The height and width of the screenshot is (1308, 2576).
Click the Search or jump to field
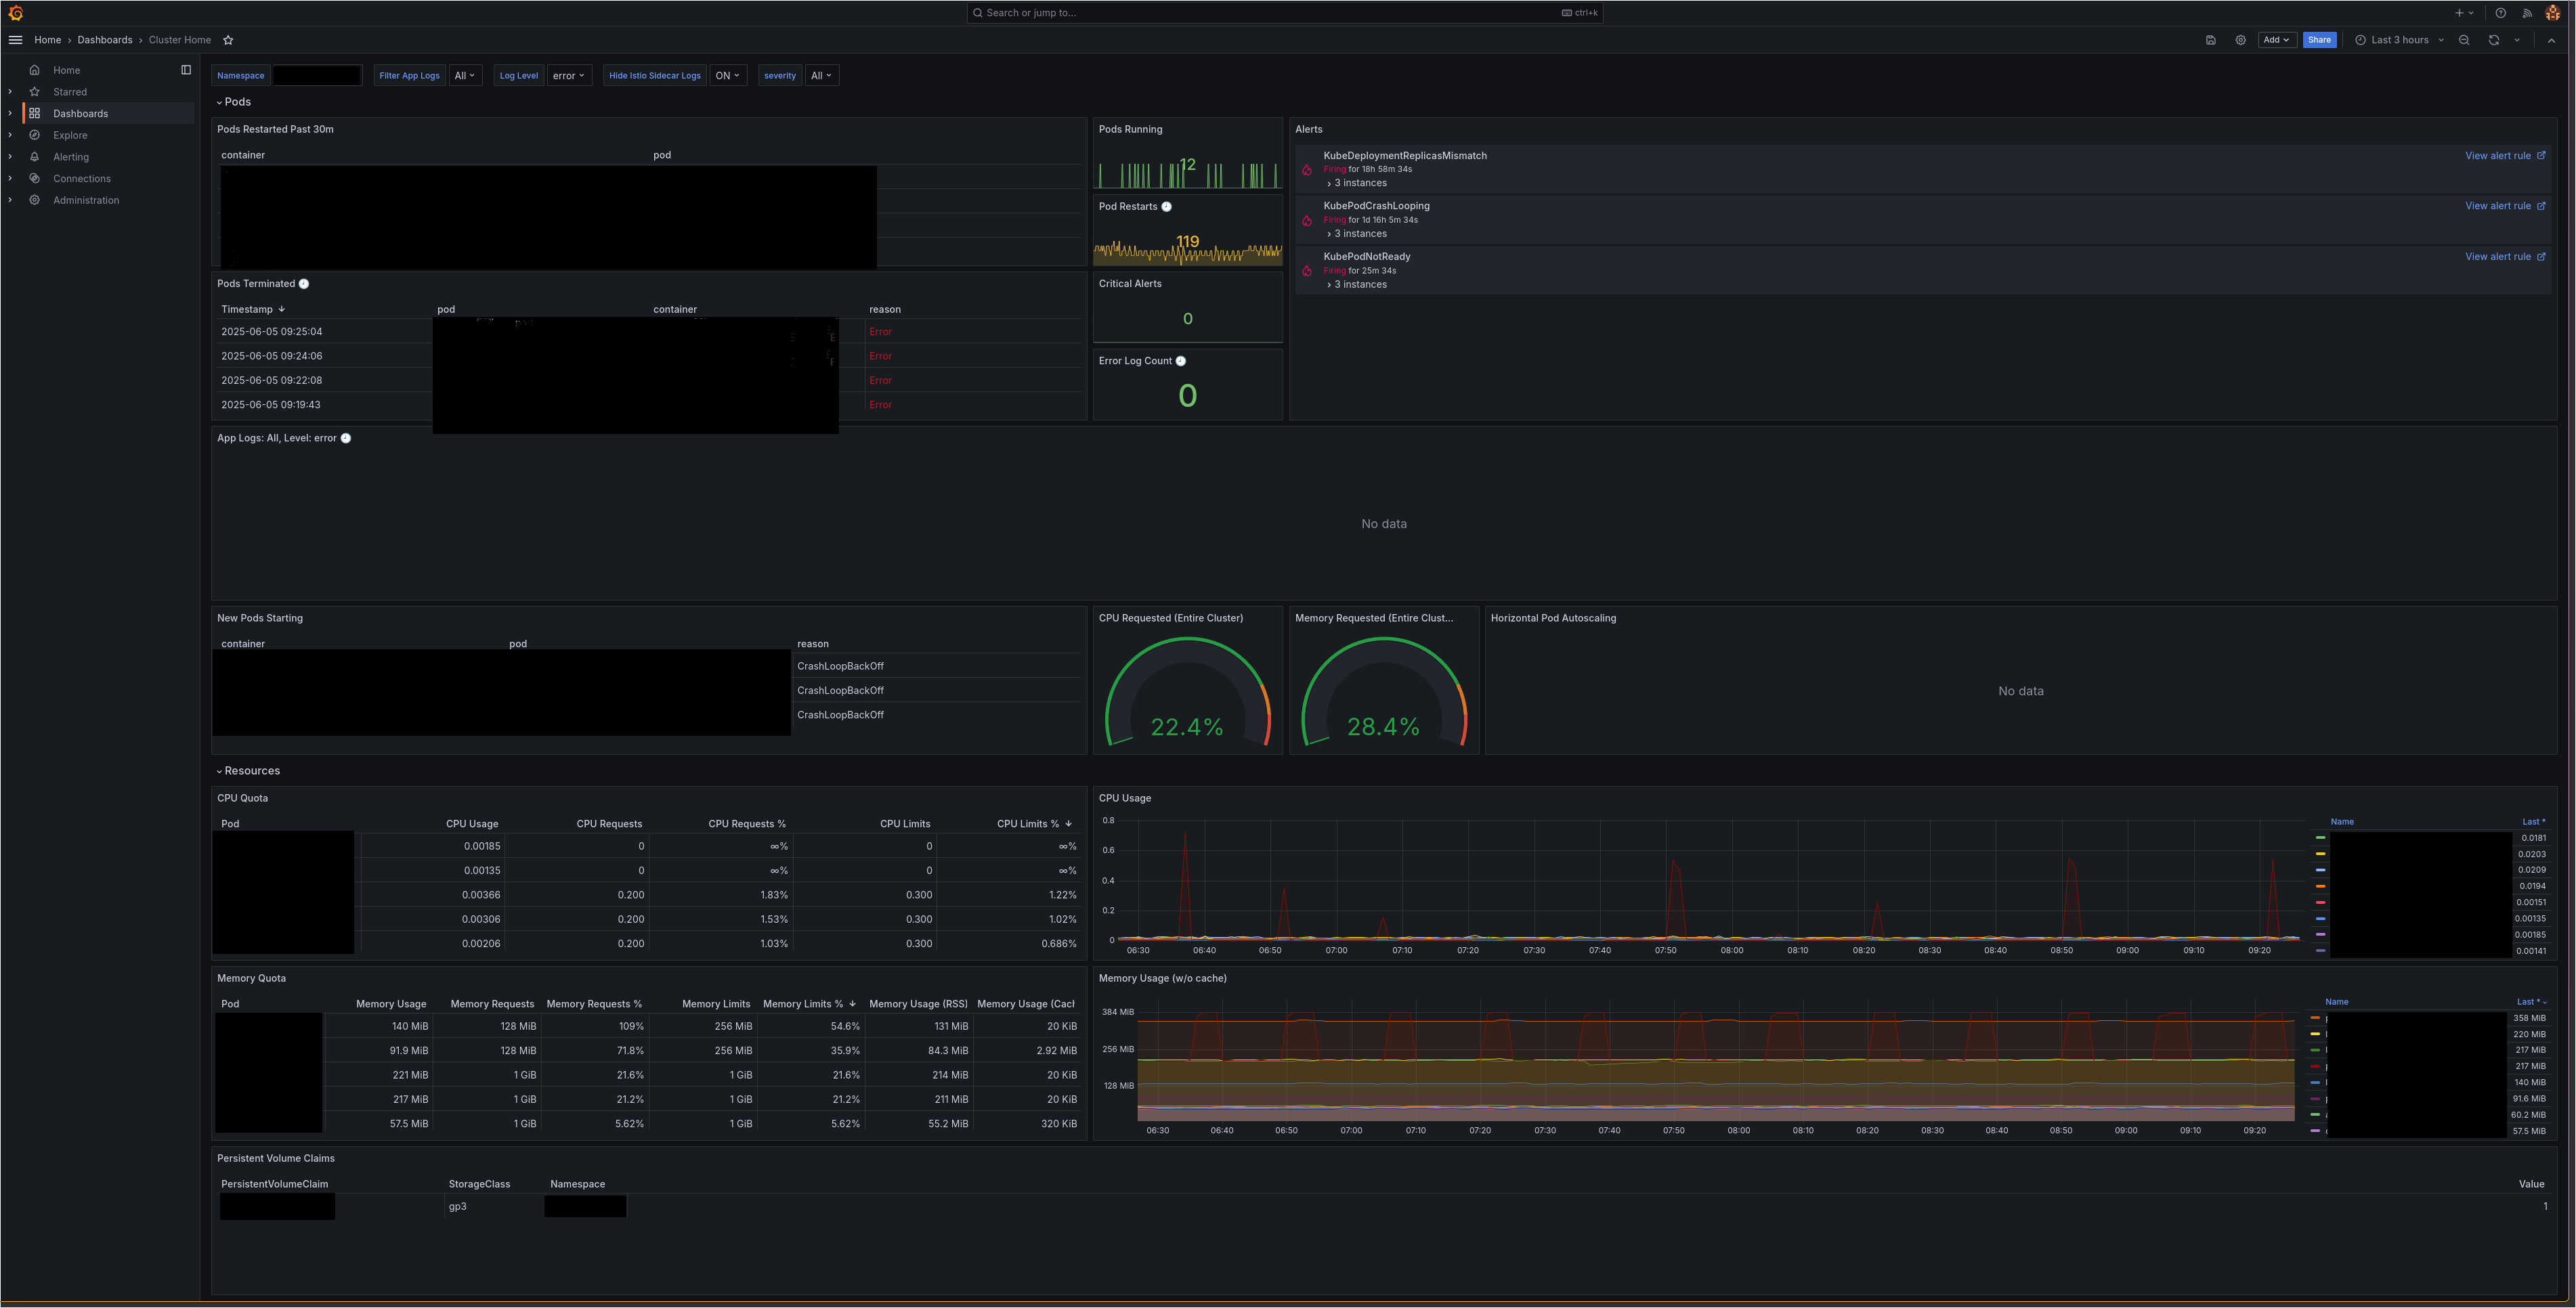[1284, 13]
